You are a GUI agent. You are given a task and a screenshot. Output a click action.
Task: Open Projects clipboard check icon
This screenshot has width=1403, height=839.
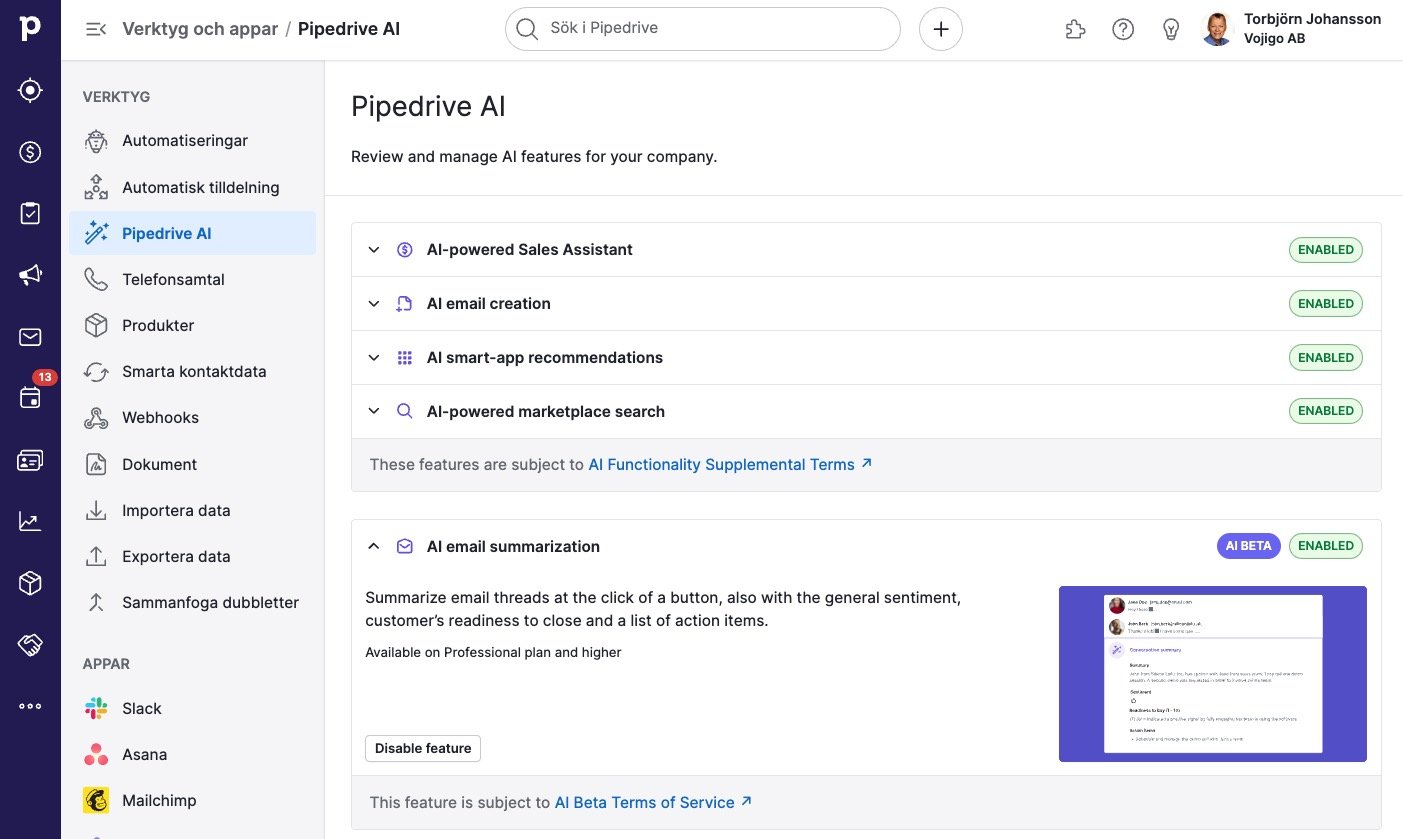(x=30, y=214)
